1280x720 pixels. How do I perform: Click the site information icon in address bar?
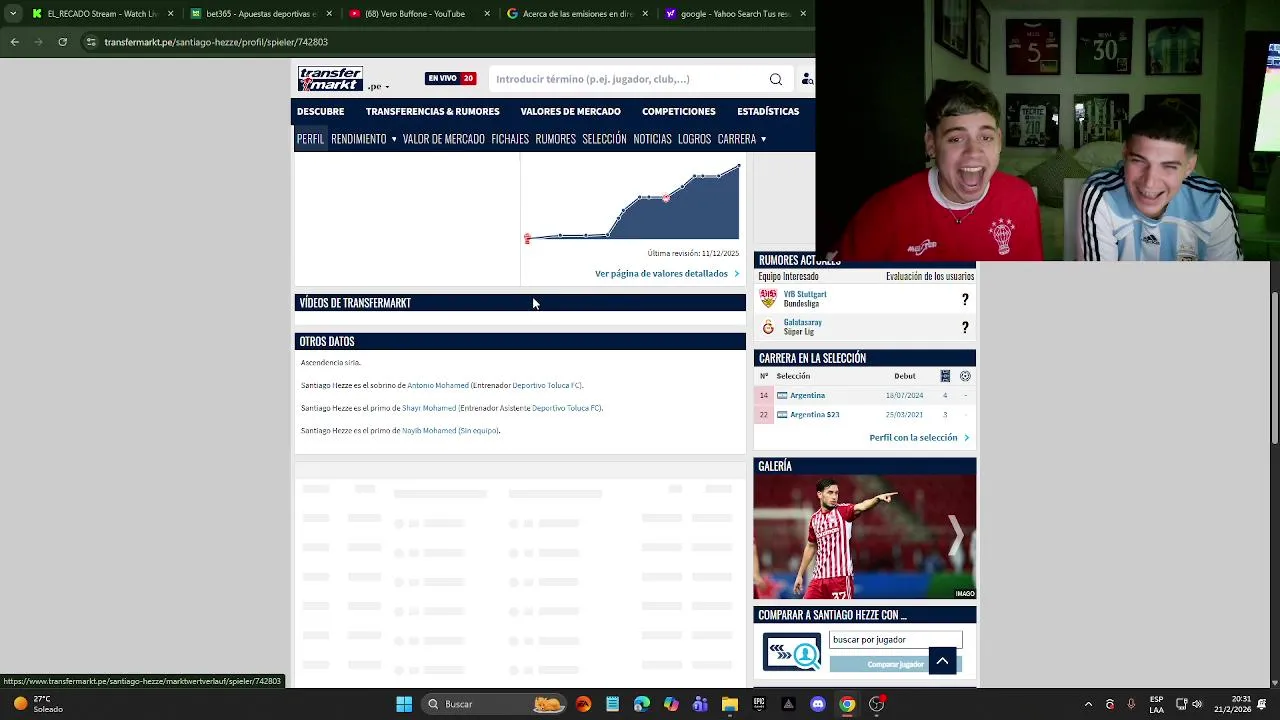point(91,42)
